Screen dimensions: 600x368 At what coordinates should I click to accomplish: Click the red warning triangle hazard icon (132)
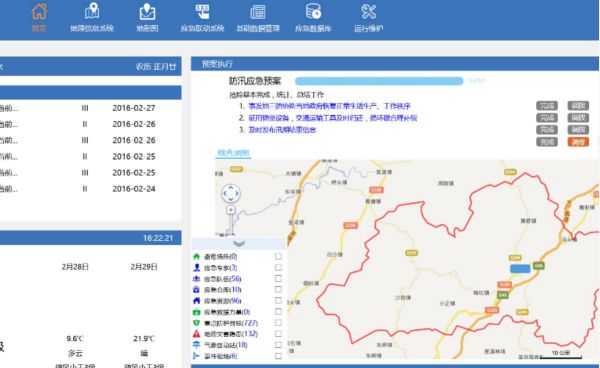click(196, 334)
